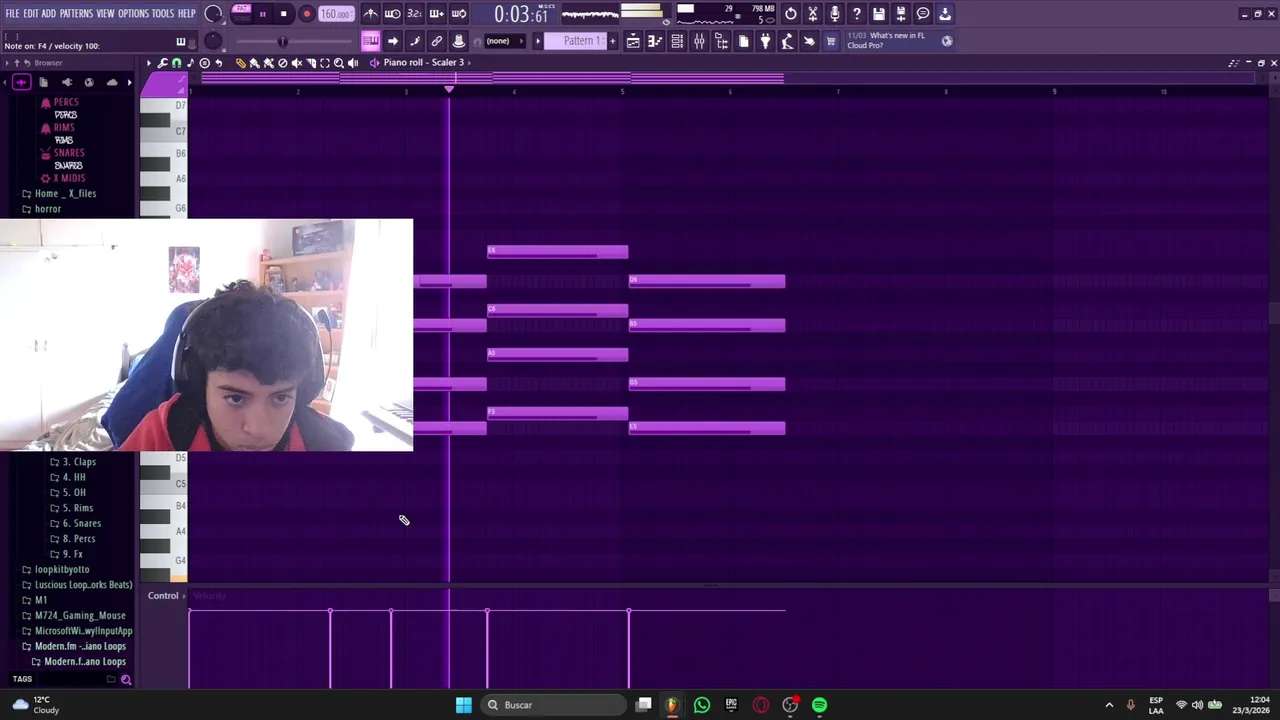Select the piano roll draw pencil tool
The width and height of the screenshot is (1280, 720).
pos(240,63)
